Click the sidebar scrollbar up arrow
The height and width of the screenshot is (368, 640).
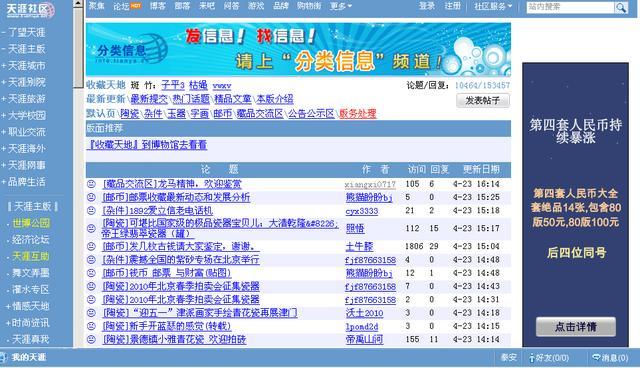78,4
